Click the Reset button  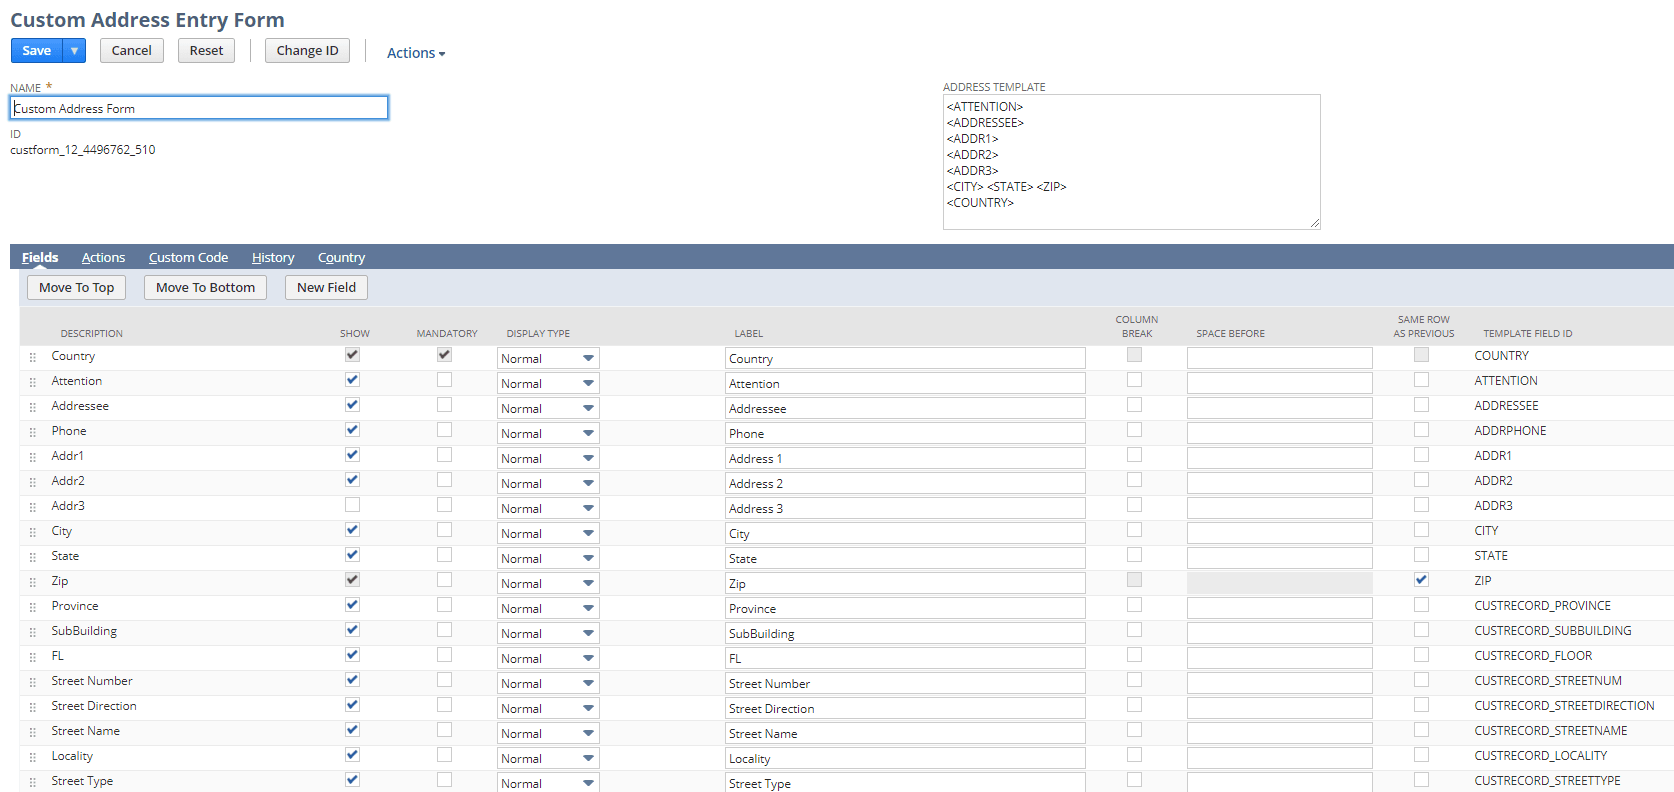click(206, 50)
